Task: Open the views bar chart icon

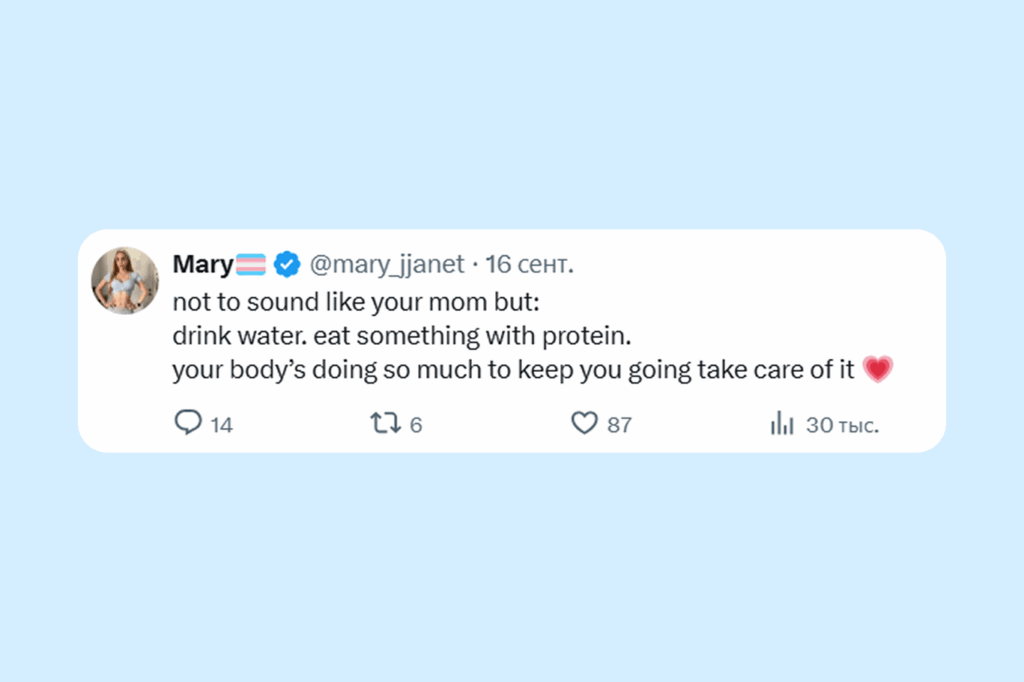Action: 782,424
